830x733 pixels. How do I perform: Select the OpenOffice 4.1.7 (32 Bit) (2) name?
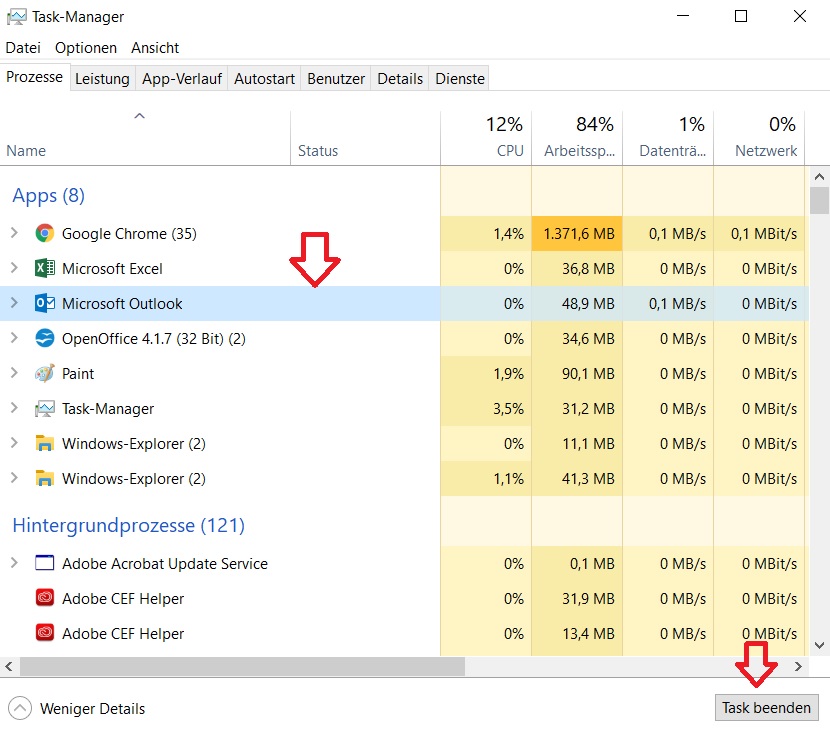click(x=154, y=338)
